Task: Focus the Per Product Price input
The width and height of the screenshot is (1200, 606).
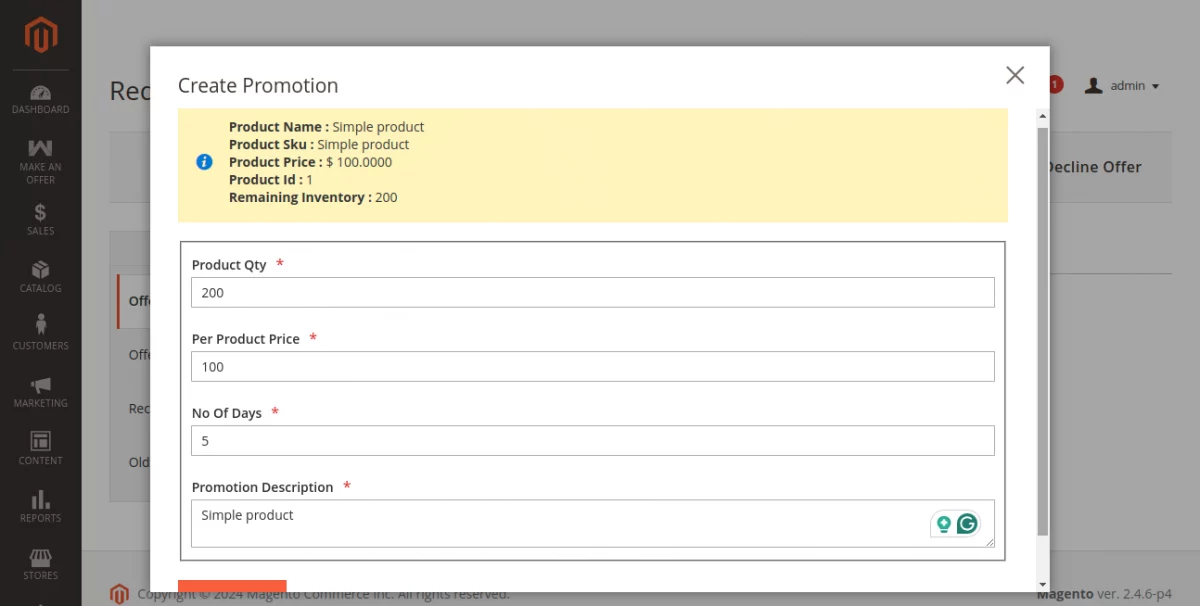Action: coord(592,367)
